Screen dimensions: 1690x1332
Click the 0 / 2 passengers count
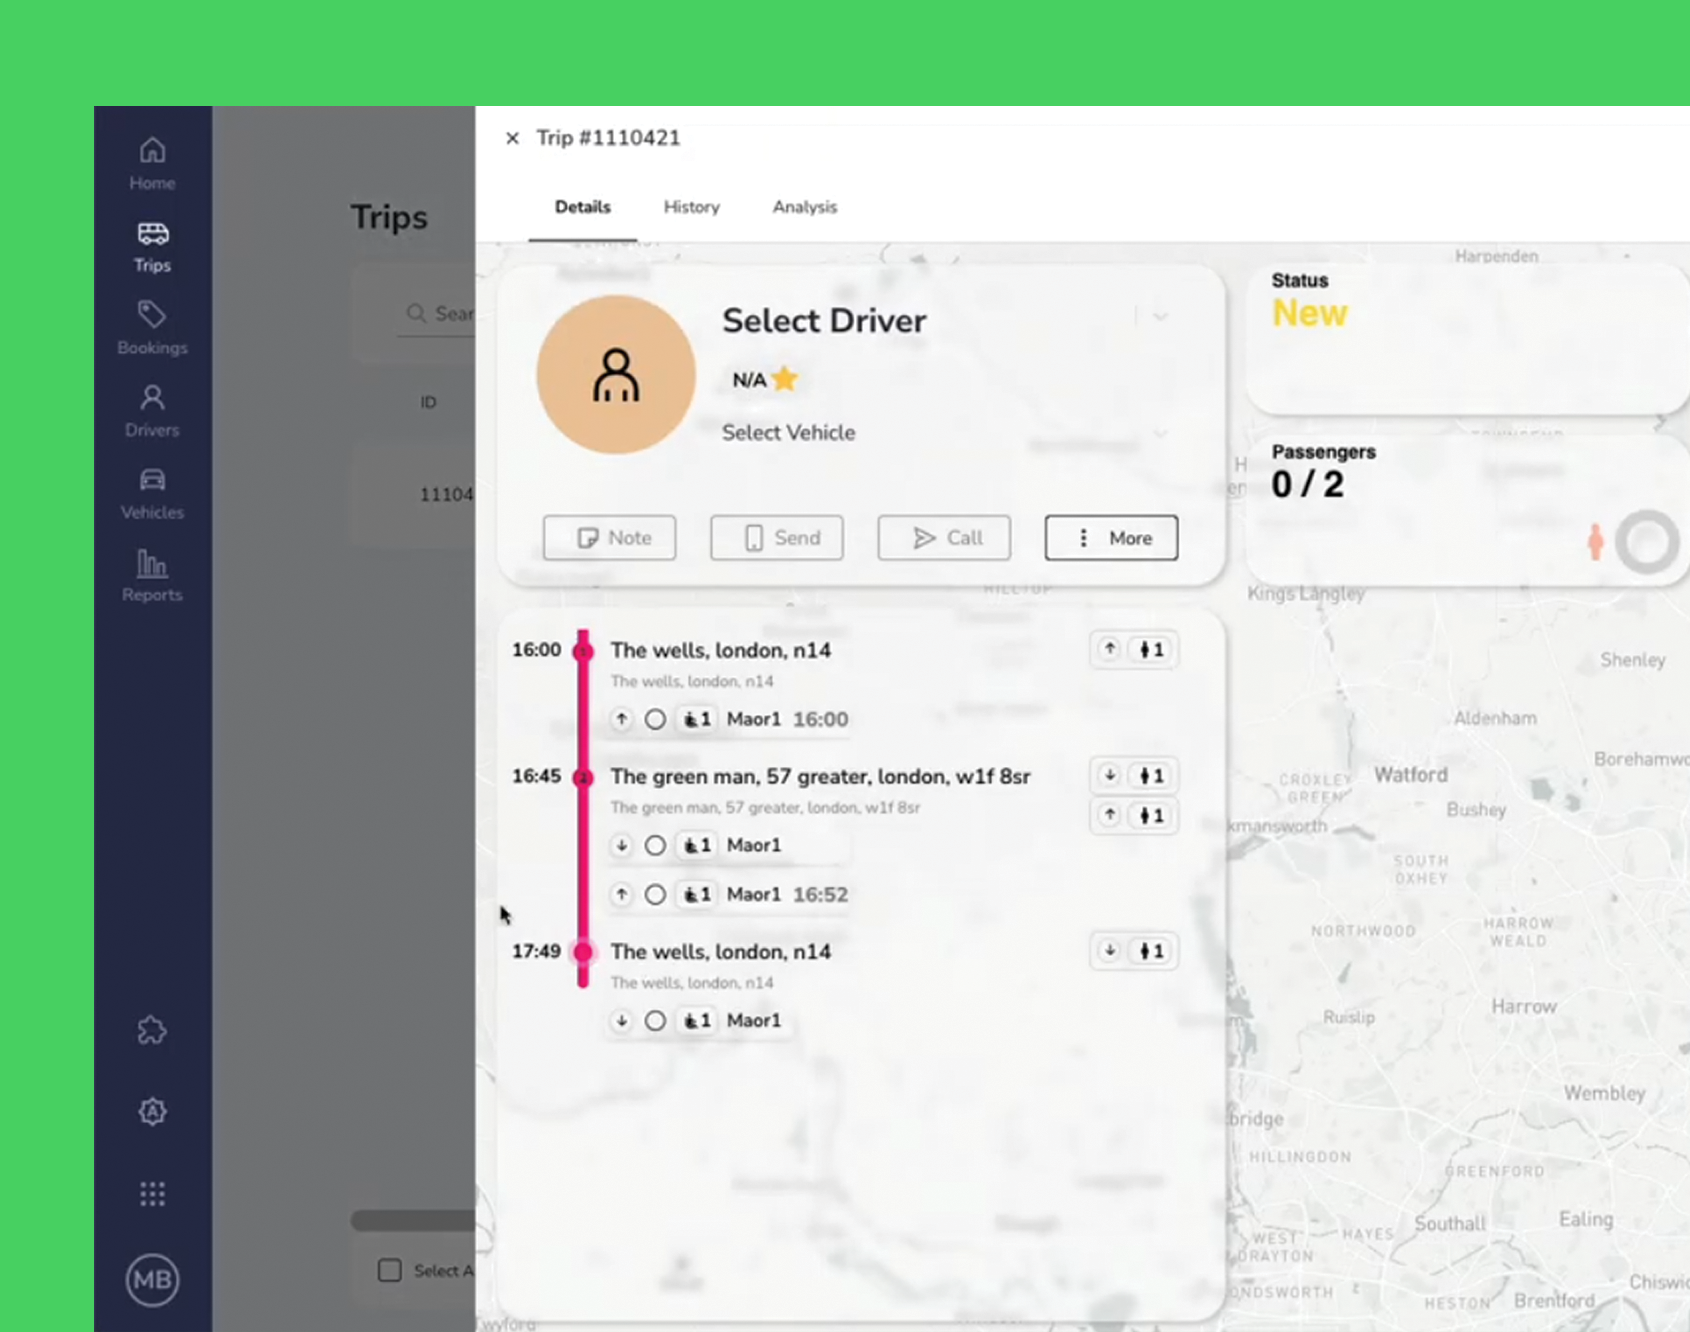pos(1307,485)
